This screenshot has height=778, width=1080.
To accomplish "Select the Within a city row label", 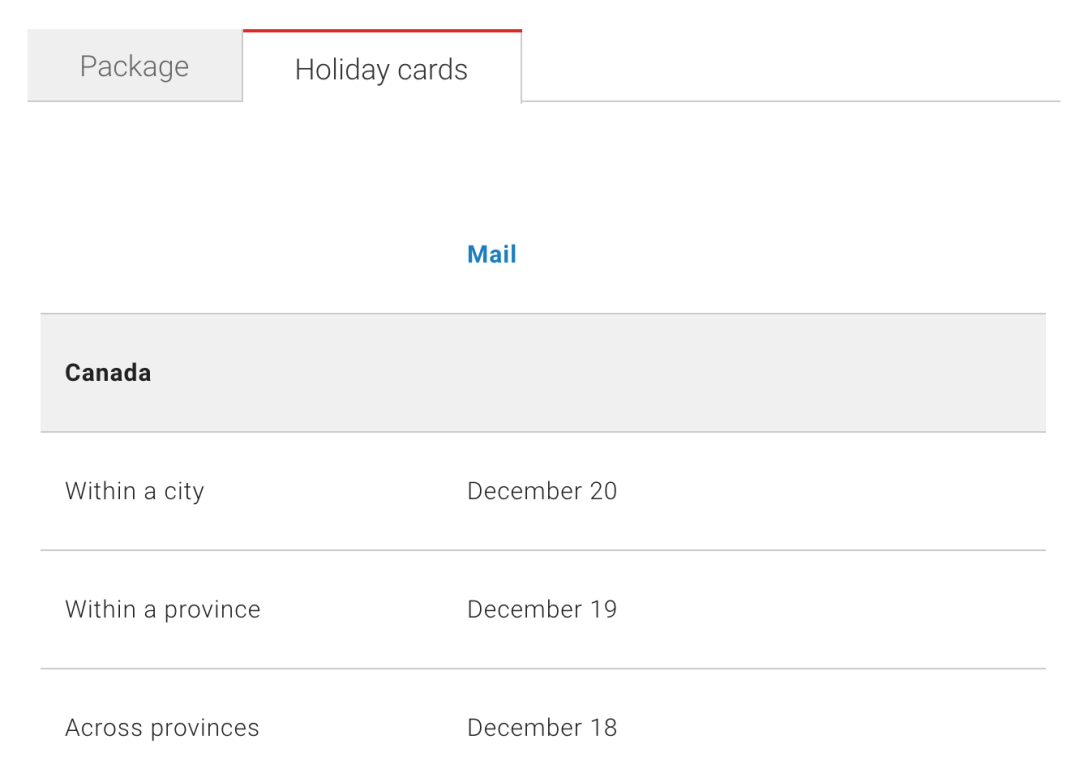I will point(135,492).
